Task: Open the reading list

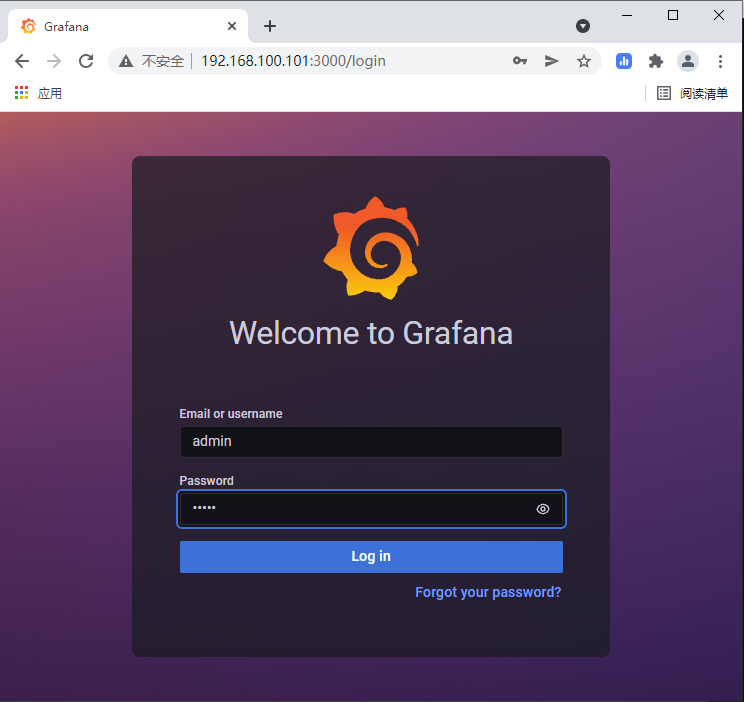Action: coord(692,93)
